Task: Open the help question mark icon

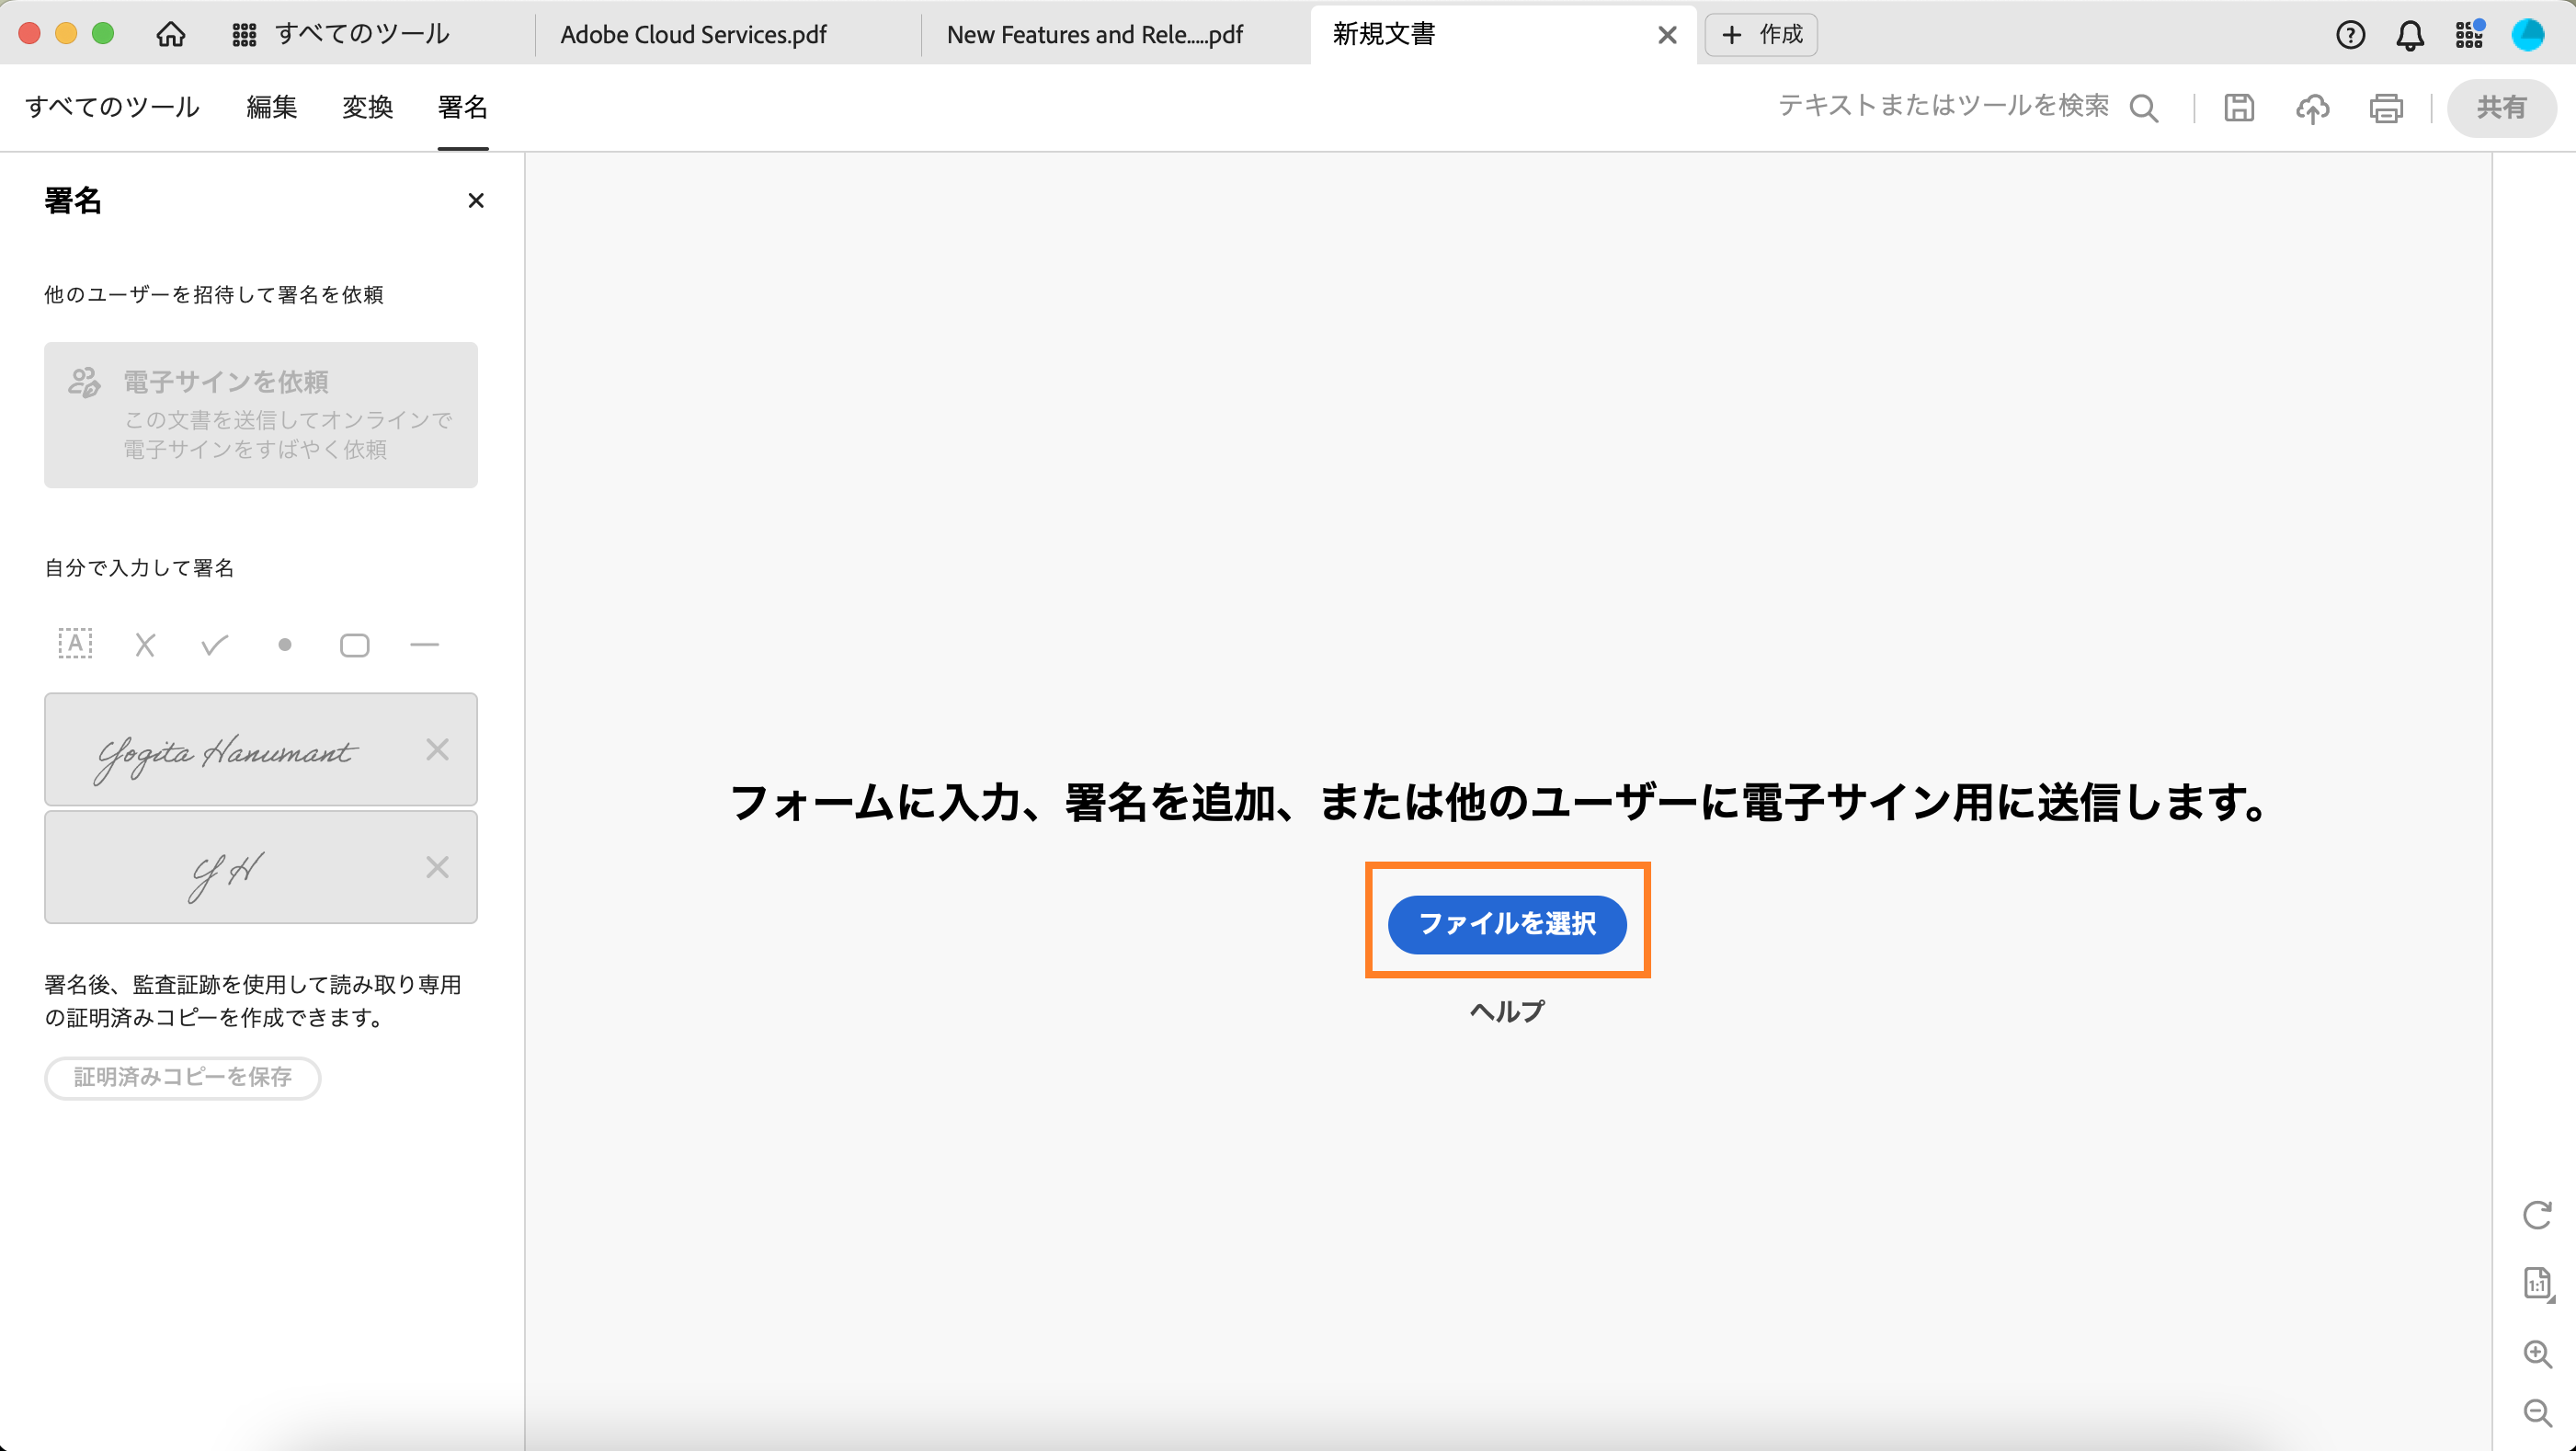Action: click(x=2350, y=35)
